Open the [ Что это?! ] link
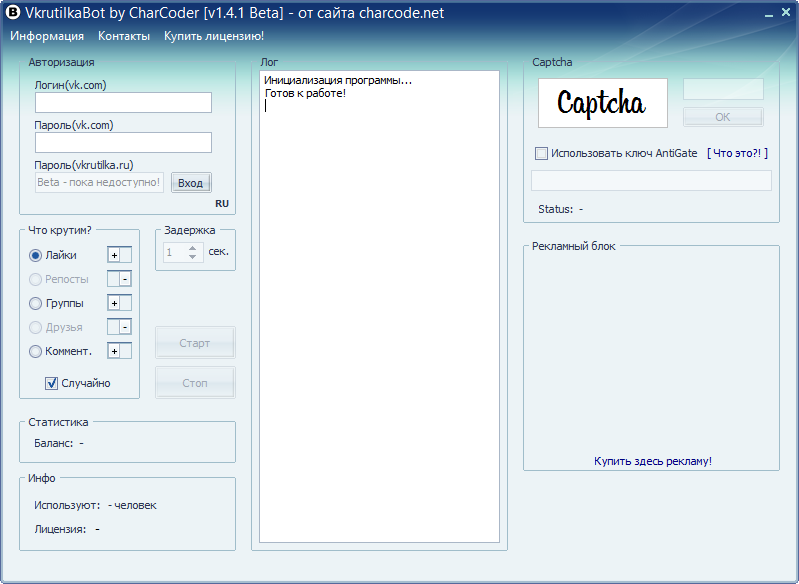This screenshot has width=799, height=584. click(737, 153)
